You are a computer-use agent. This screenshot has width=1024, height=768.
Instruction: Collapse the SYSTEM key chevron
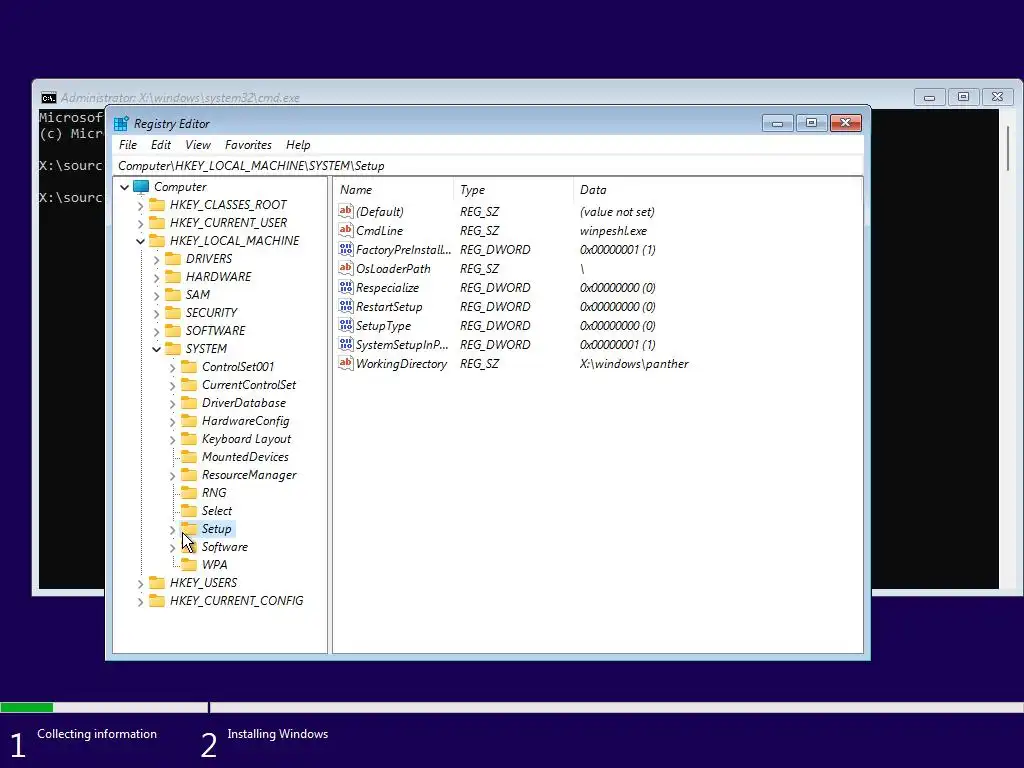point(156,349)
